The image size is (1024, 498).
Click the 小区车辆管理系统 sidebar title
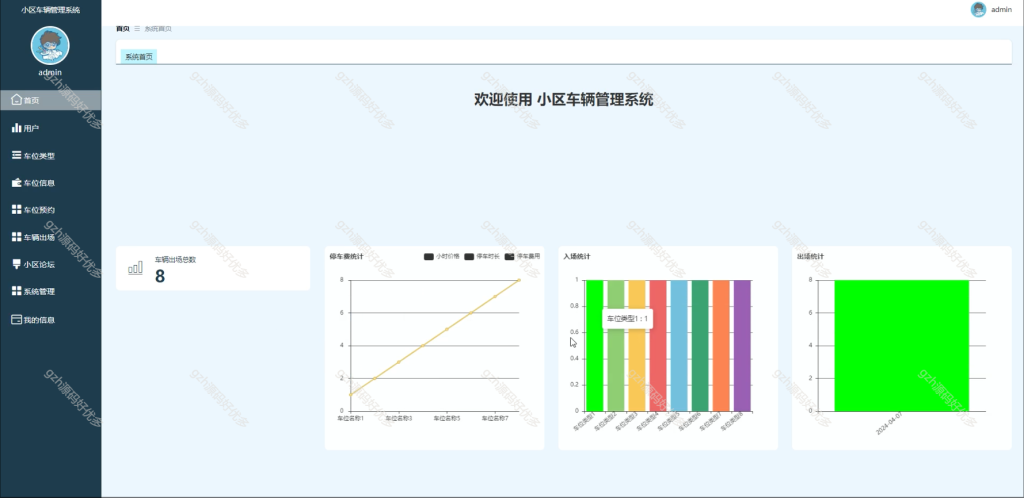click(x=50, y=10)
